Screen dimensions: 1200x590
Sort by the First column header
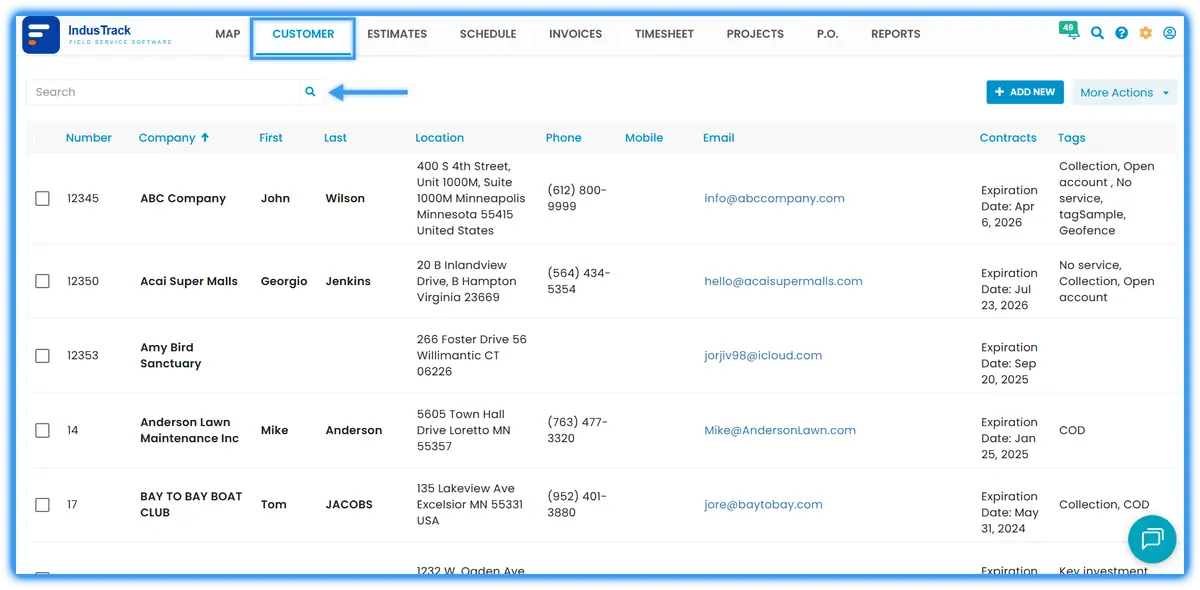click(x=271, y=138)
